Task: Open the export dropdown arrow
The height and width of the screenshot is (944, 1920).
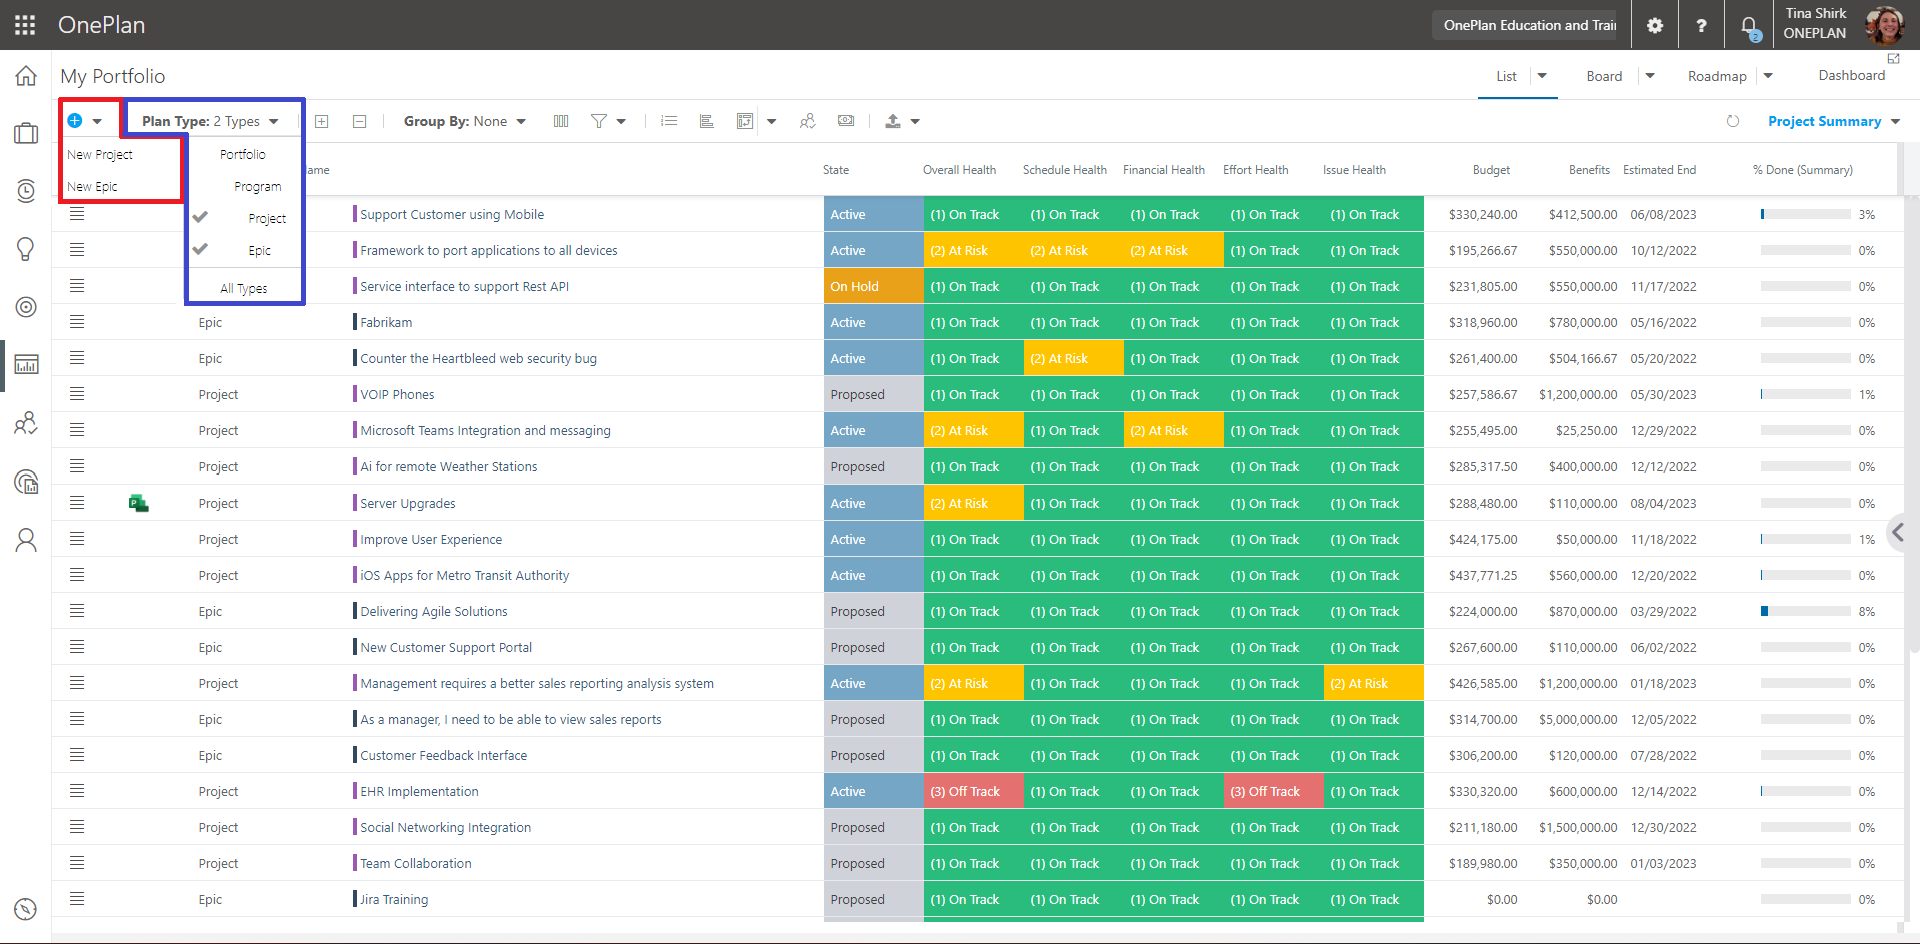Action: coord(915,122)
